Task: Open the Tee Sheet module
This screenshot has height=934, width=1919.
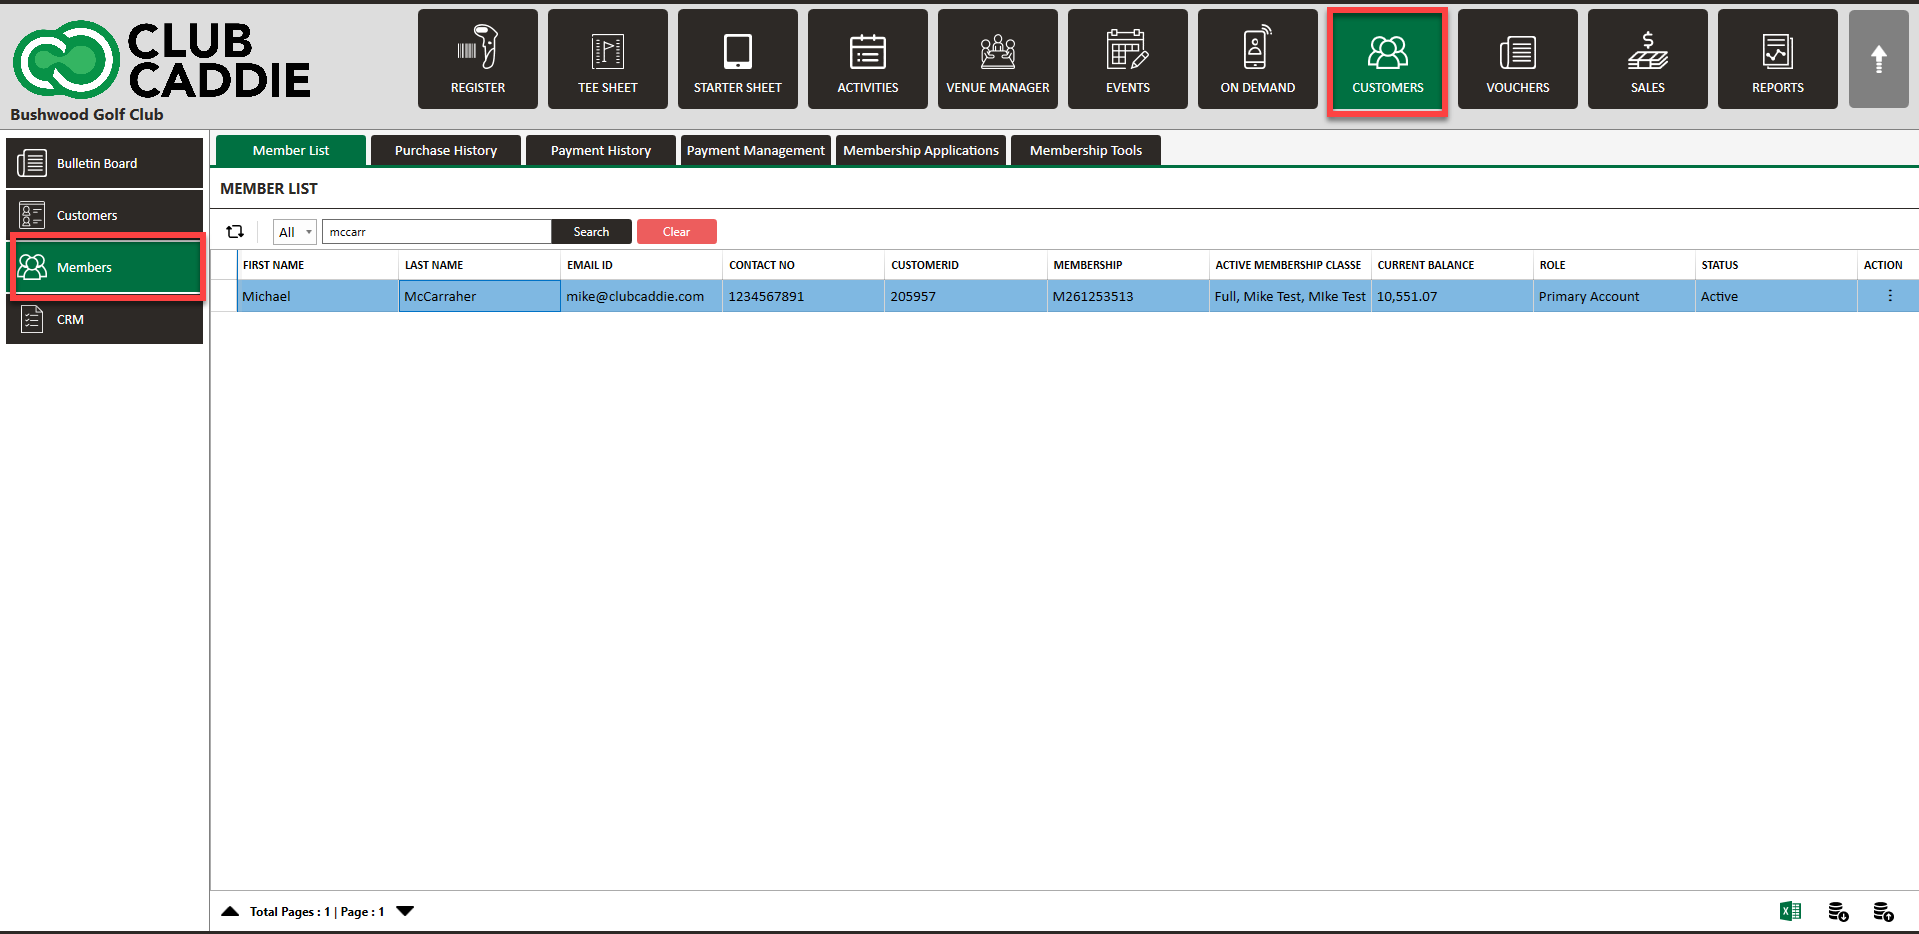Action: click(608, 59)
